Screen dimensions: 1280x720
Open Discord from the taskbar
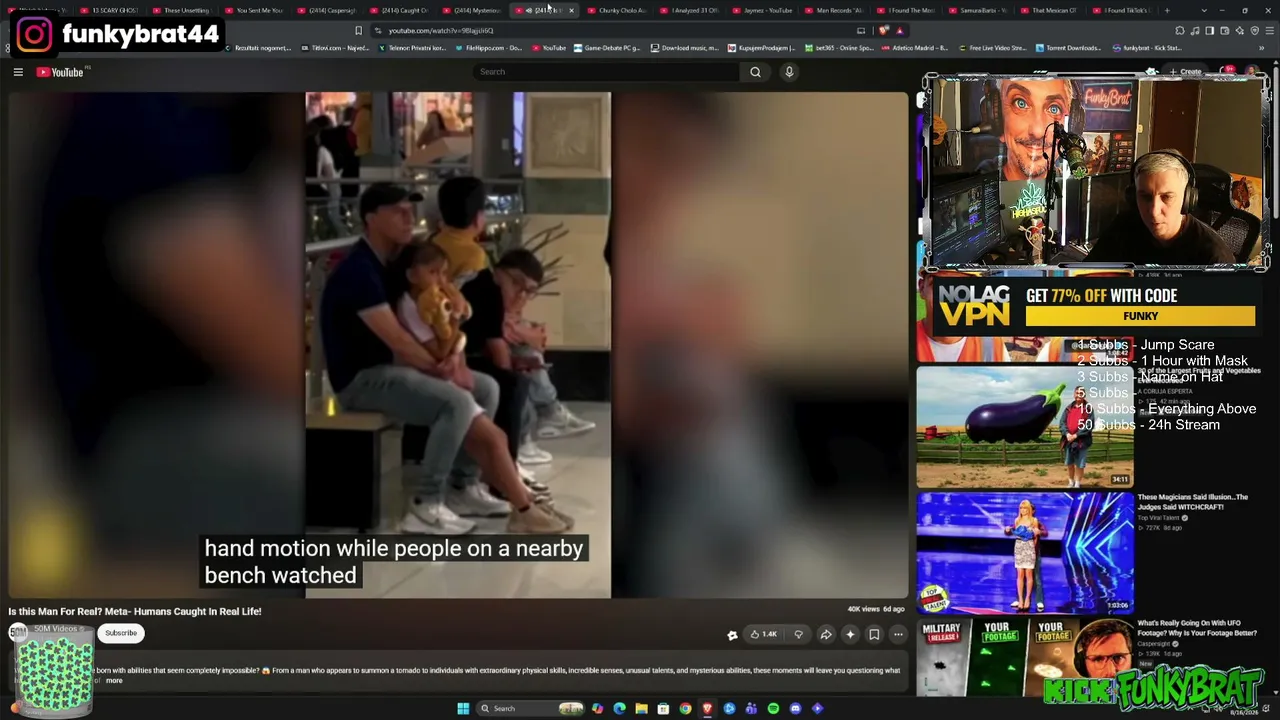(795, 709)
